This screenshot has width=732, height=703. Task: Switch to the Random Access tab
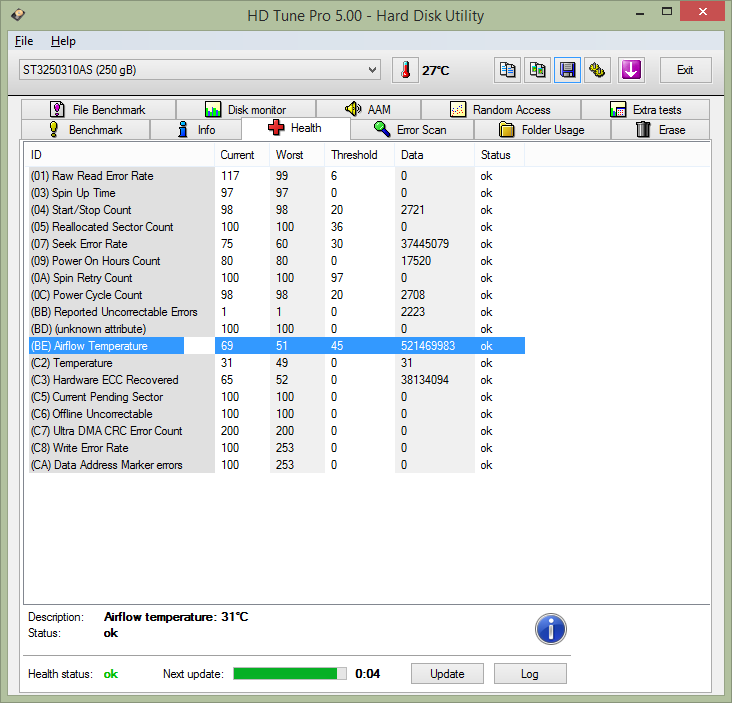501,110
